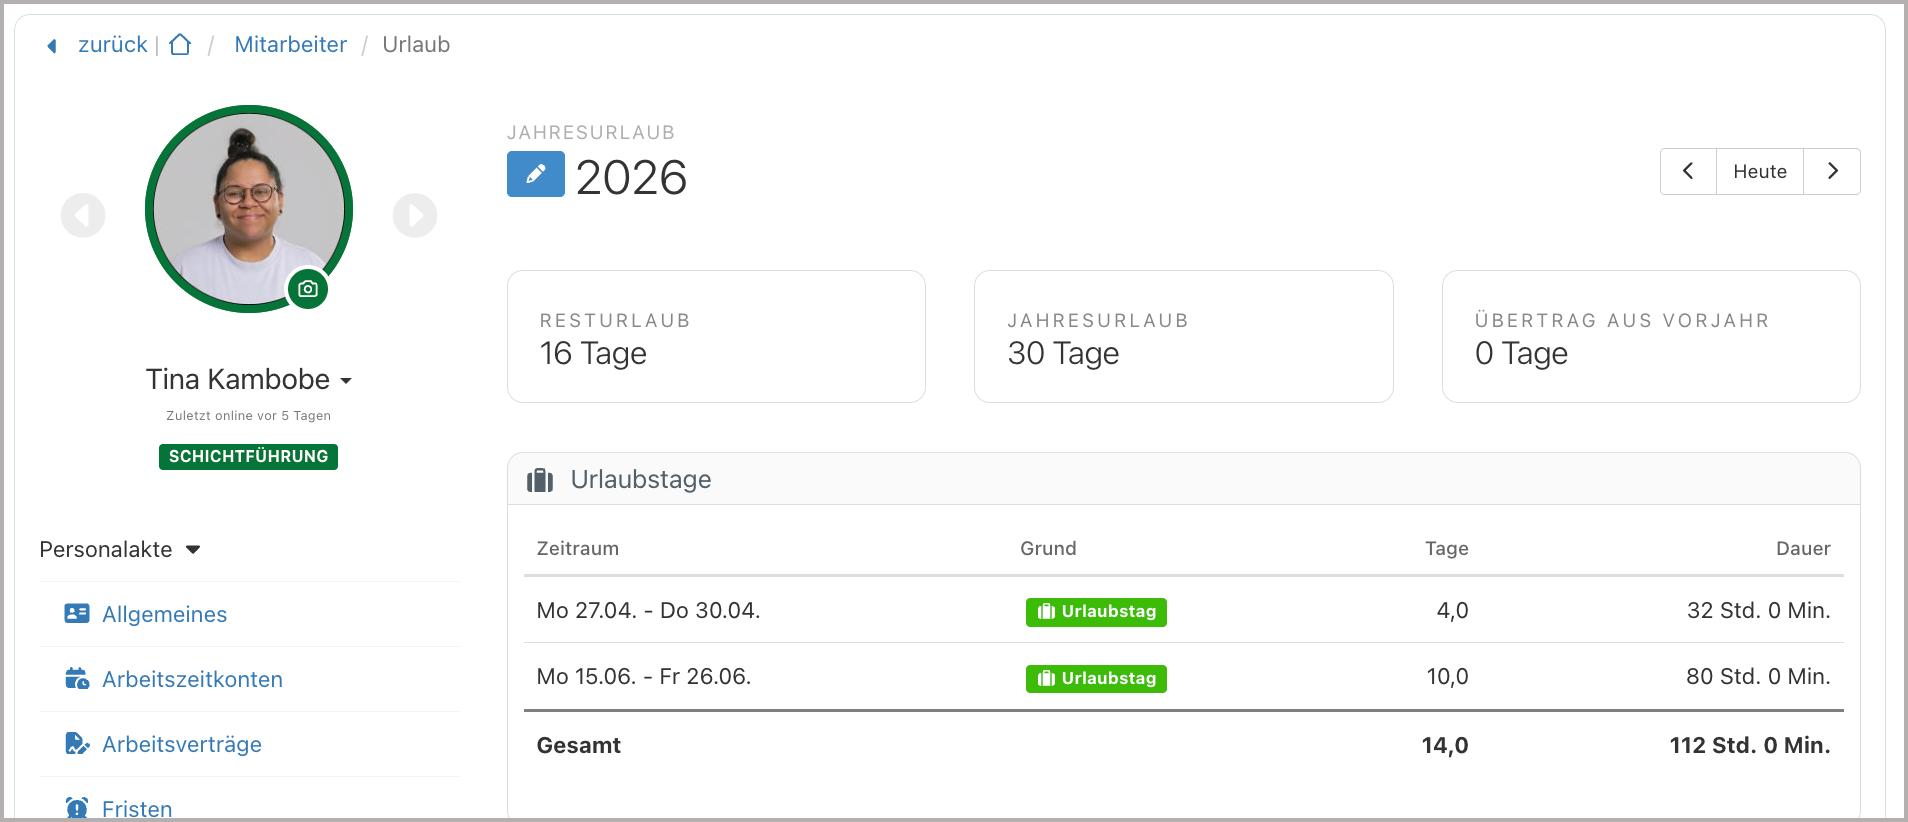The height and width of the screenshot is (822, 1908).
Task: Open Arbeitszeitkonten in sidebar
Action: [x=192, y=679]
